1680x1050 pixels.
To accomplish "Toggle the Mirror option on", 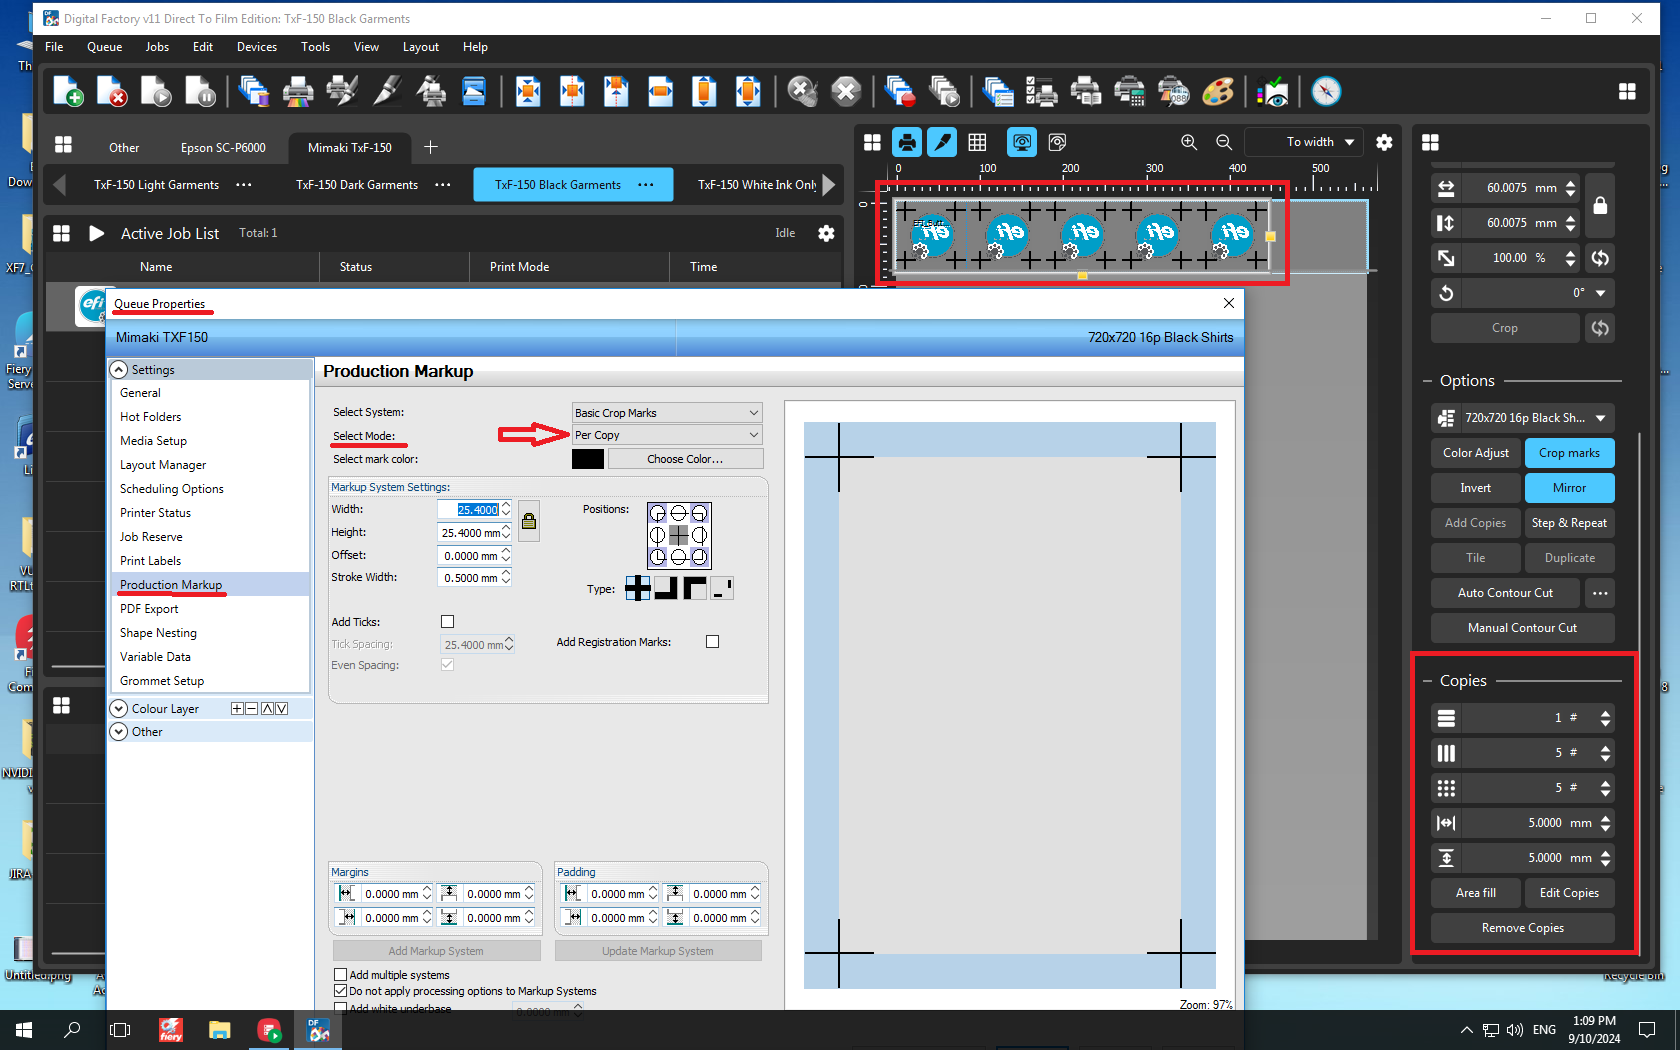I will point(1569,488).
